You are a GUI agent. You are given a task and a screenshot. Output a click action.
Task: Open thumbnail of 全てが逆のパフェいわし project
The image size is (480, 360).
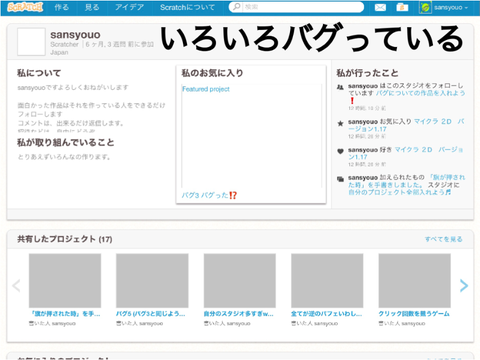pos(327,281)
